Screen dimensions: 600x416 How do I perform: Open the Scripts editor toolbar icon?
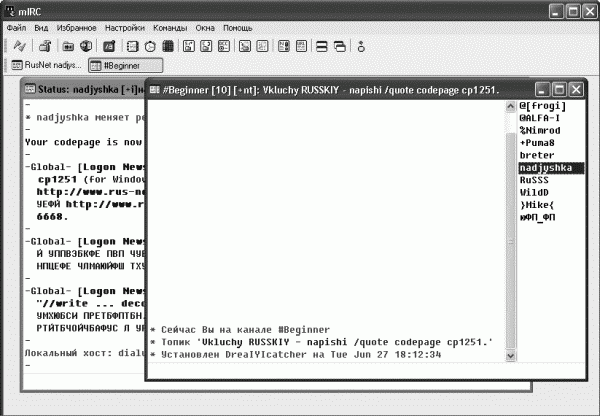coord(109,46)
